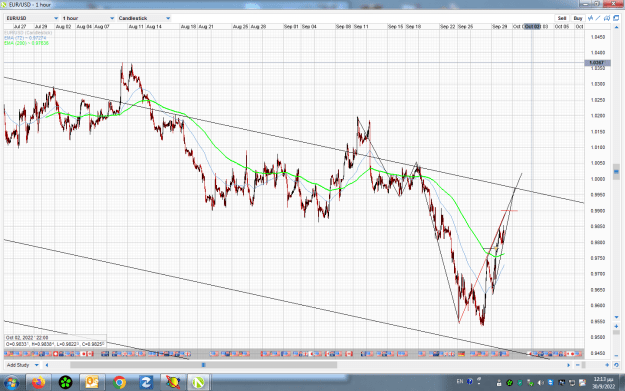The width and height of the screenshot is (625, 391).
Task: Click the horizontal time scrollbar thumb
Action: tap(203, 365)
